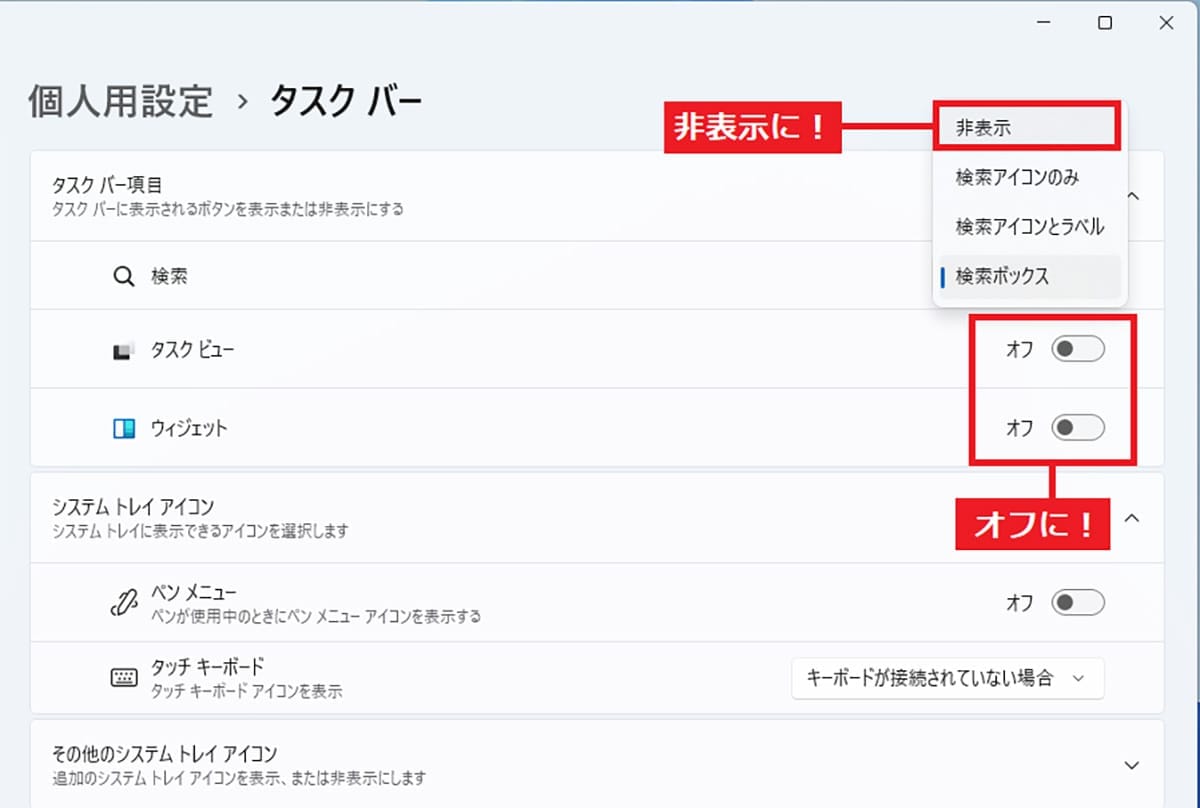Image resolution: width=1200 pixels, height=808 pixels.
Task: Open the タッチ キーボード dropdown
Action: (947, 678)
